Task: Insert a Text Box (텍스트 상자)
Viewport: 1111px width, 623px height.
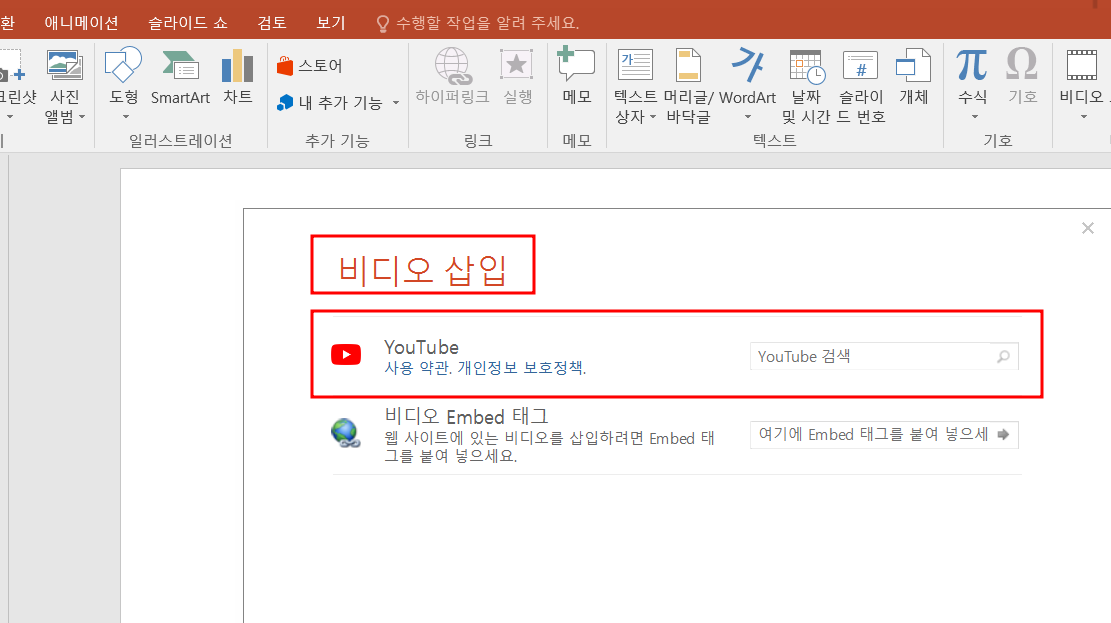Action: coord(636,86)
